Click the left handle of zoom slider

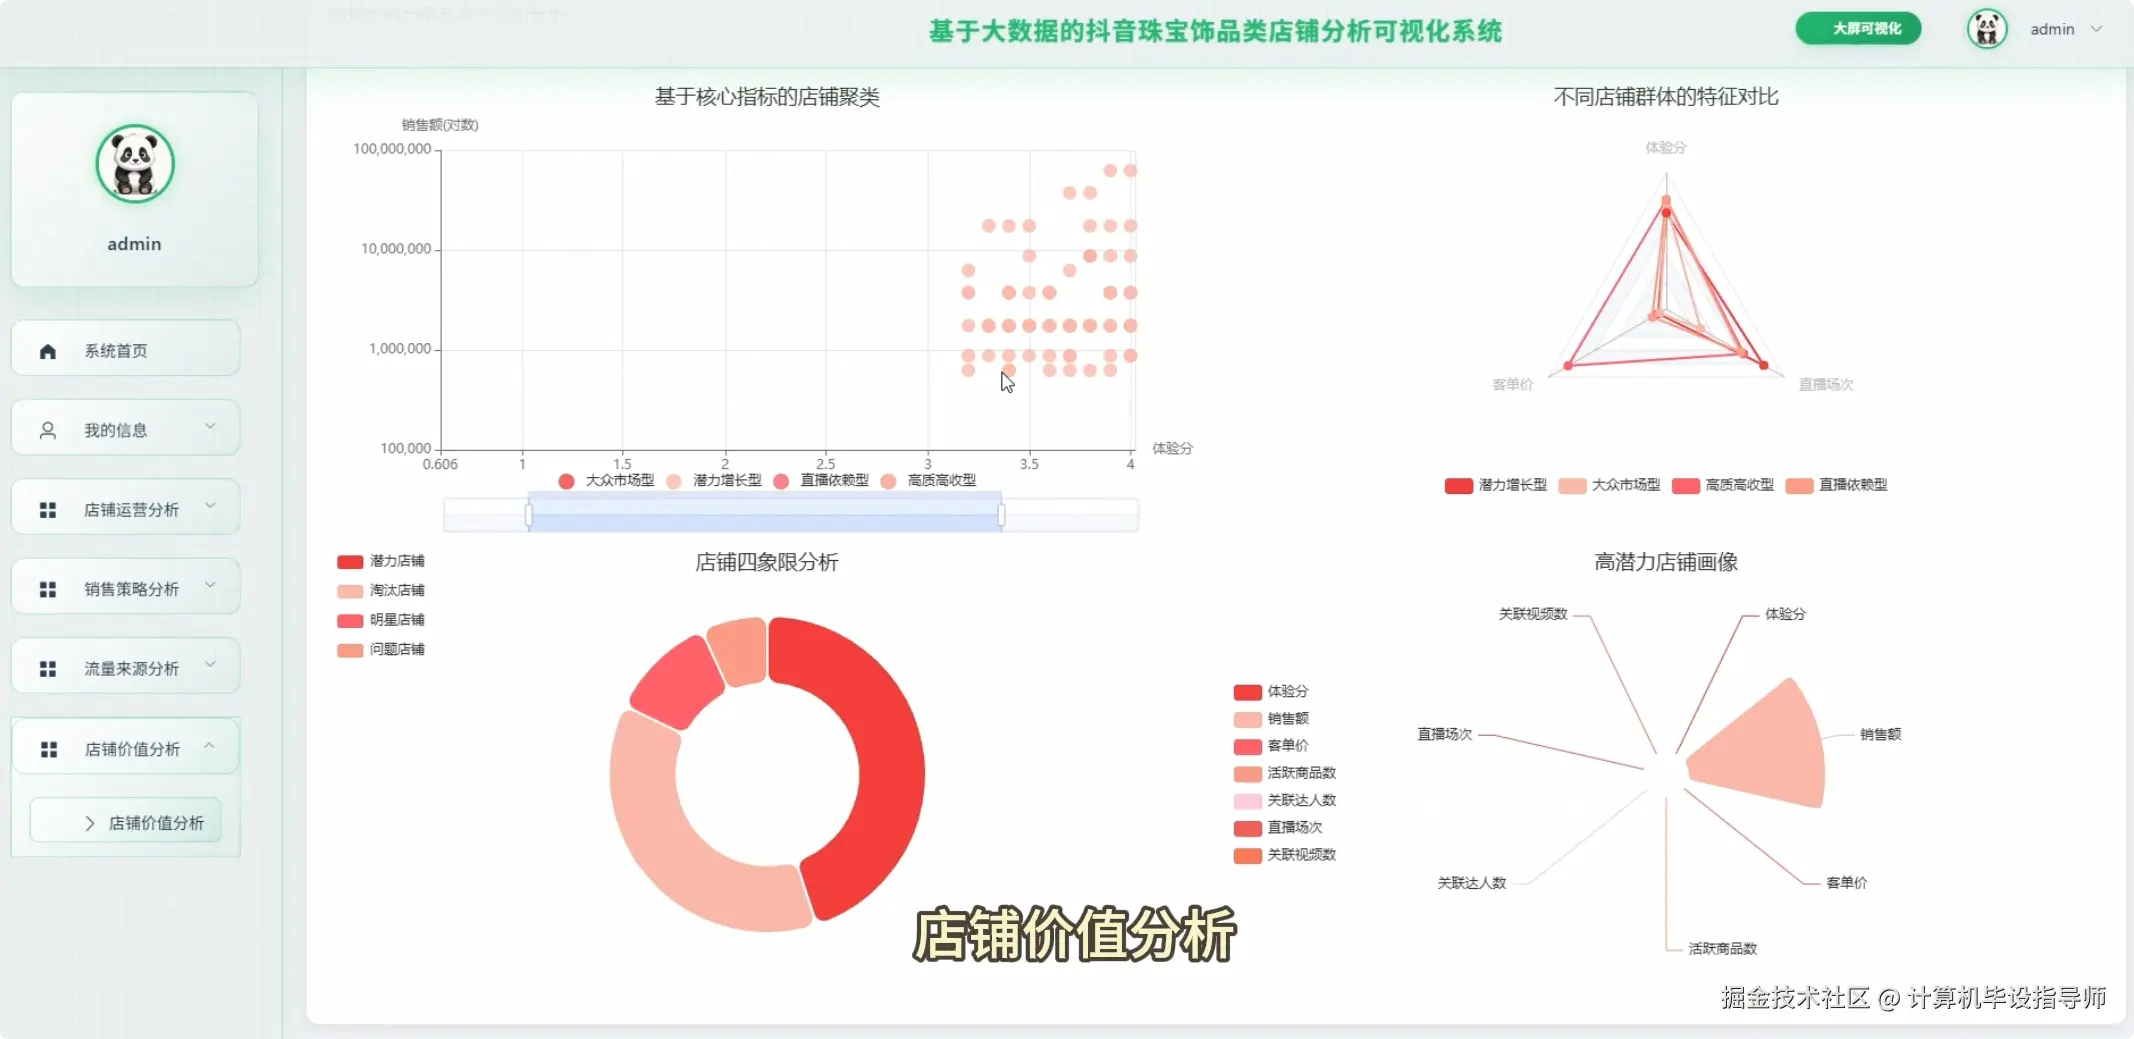[528, 514]
